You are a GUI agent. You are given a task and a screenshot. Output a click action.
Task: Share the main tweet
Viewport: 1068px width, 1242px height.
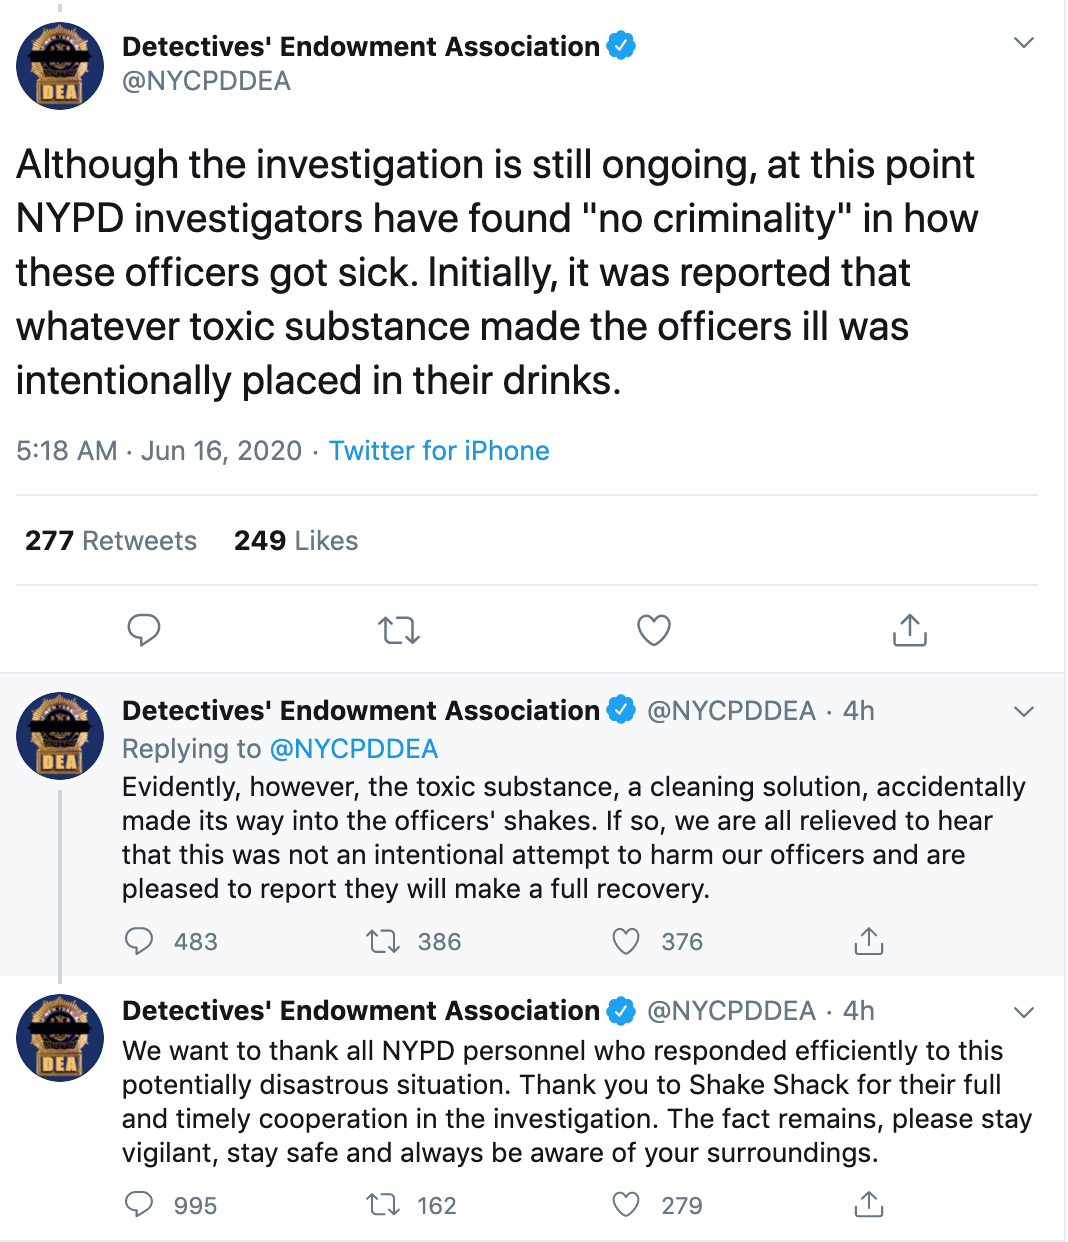point(909,630)
